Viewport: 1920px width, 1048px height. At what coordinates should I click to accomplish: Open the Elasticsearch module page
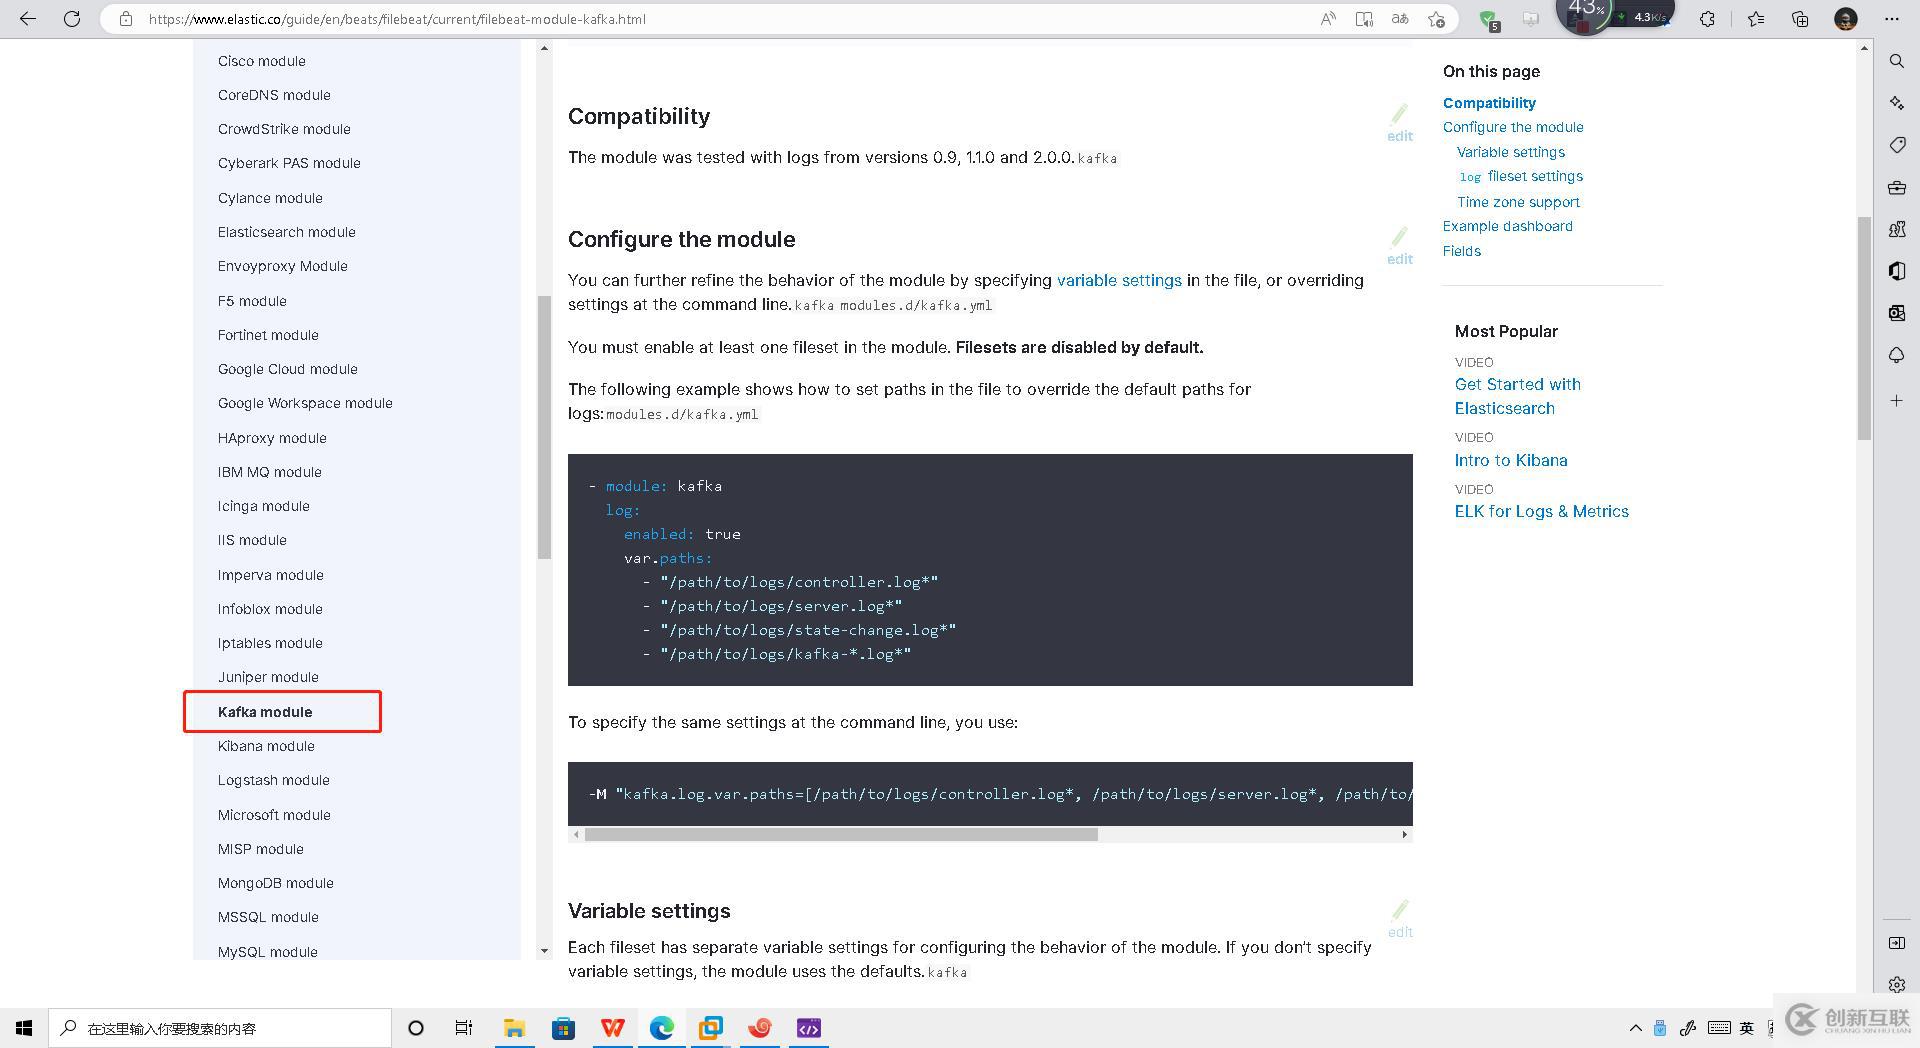287,232
